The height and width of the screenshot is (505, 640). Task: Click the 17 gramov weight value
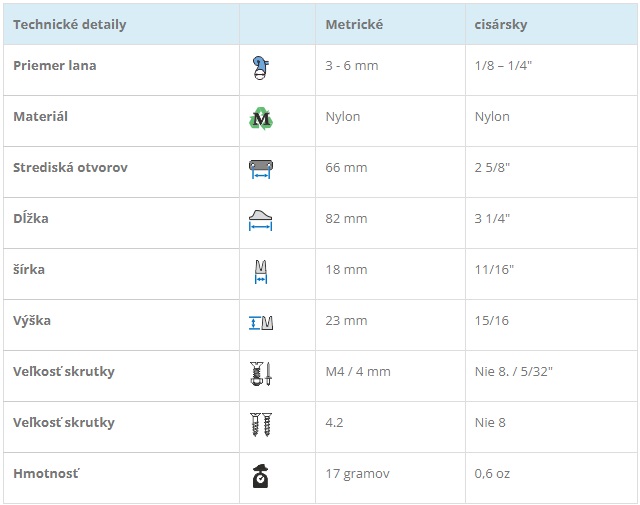pos(358,474)
